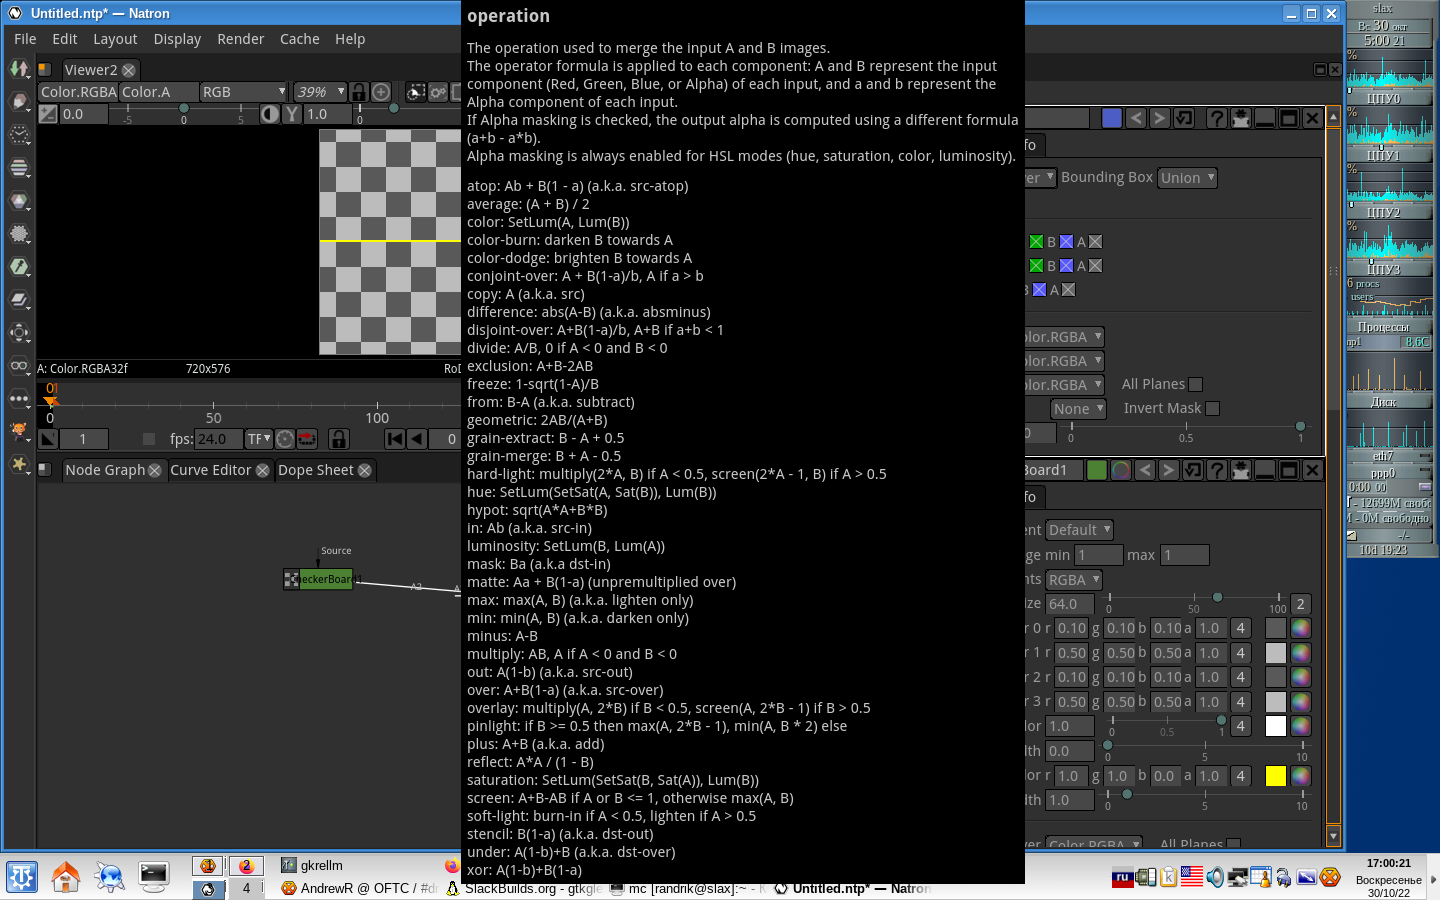Open color dialog for yellow line color

[x=1301, y=776]
